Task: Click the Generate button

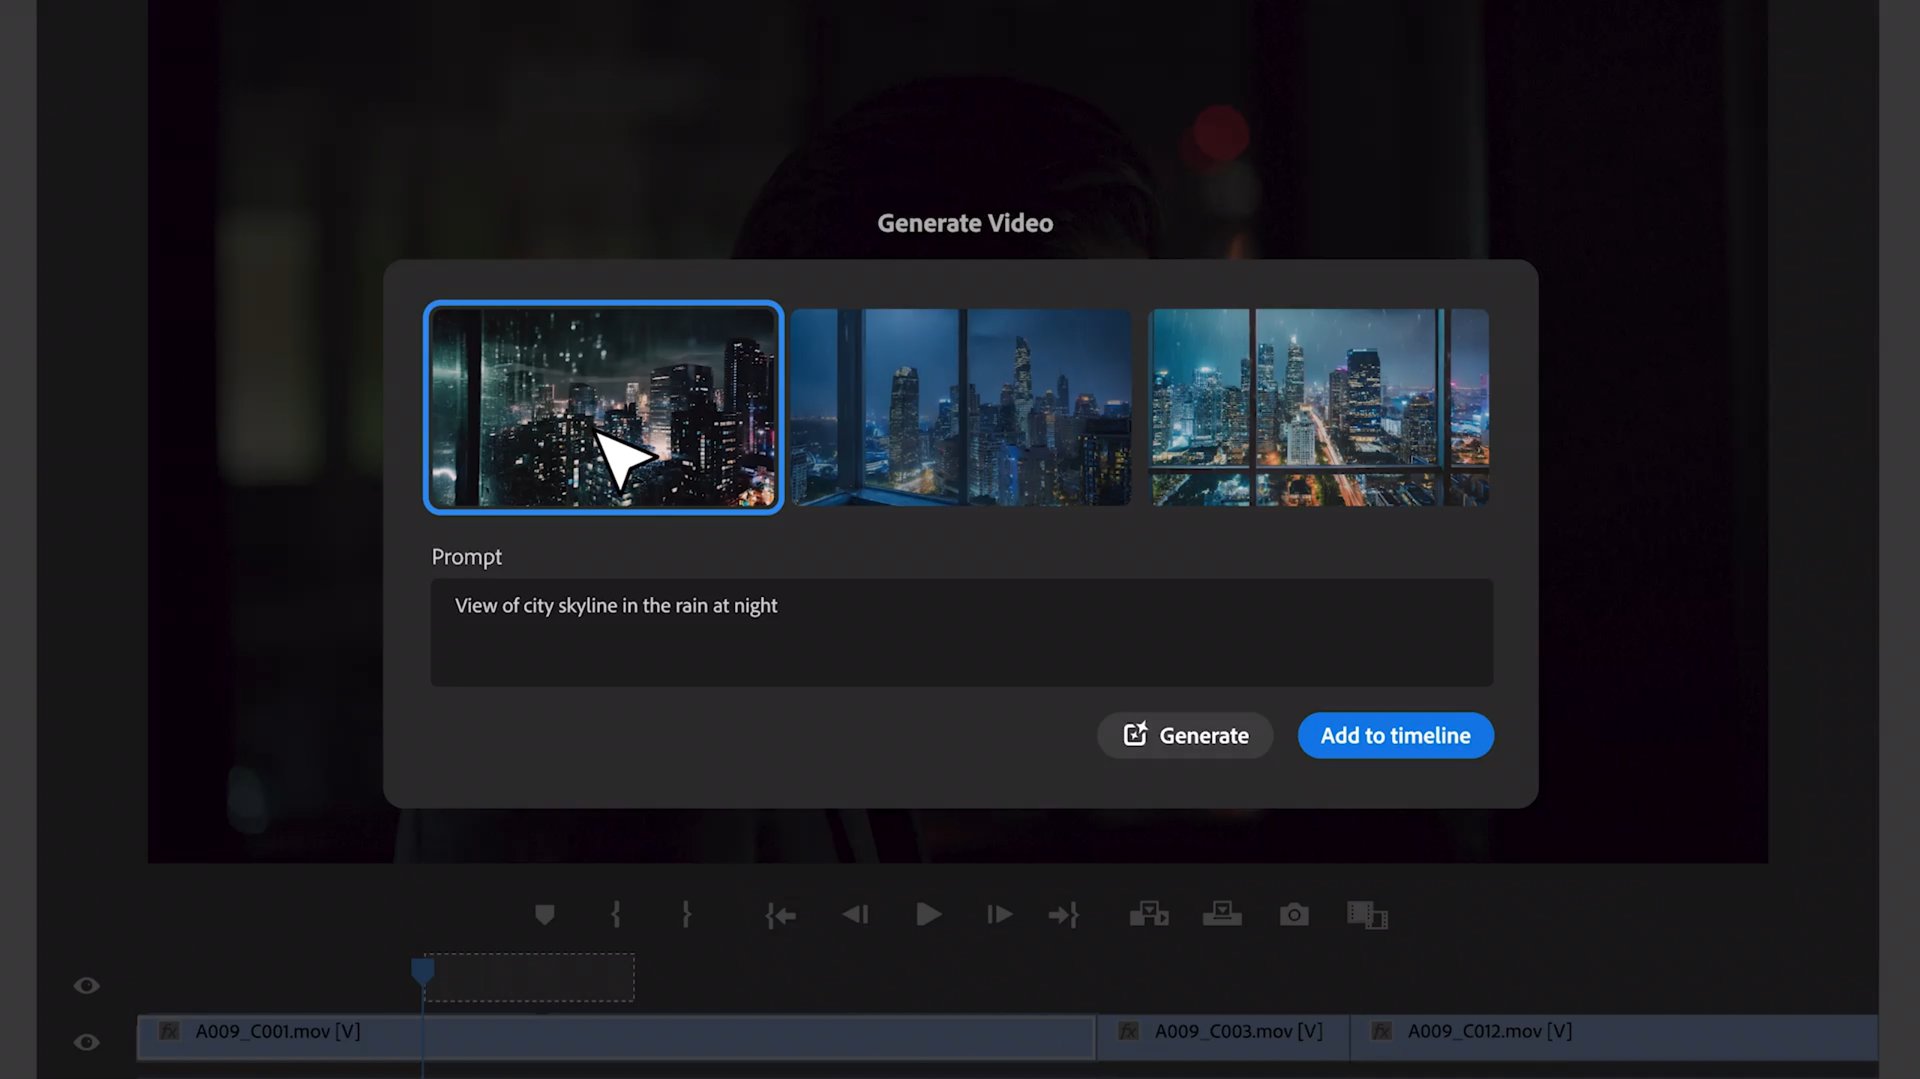Action: 1185,735
